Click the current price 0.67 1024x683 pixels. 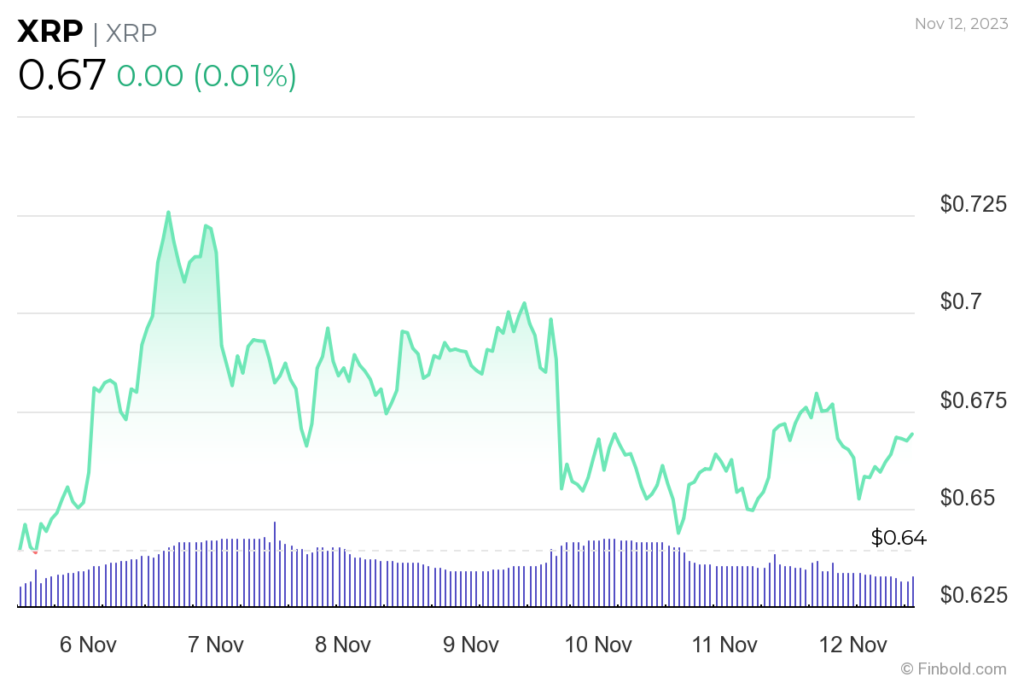(61, 75)
